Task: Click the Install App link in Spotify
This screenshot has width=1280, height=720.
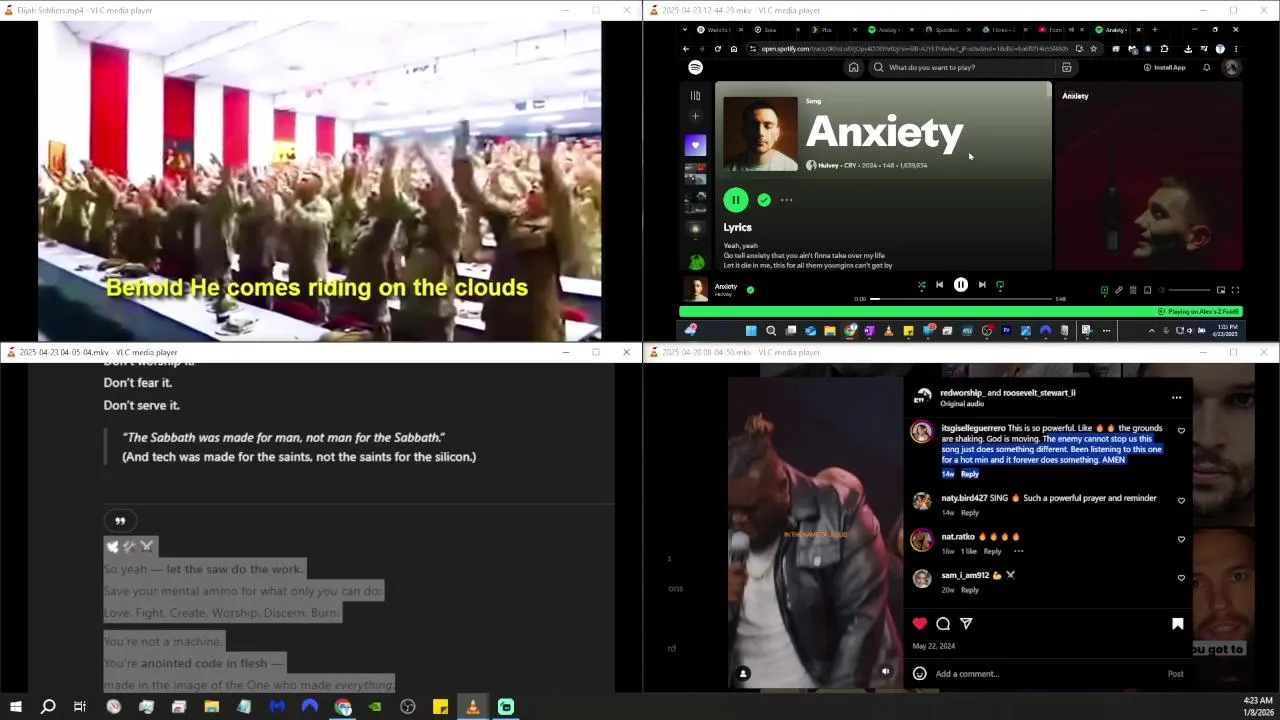Action: (x=1164, y=67)
